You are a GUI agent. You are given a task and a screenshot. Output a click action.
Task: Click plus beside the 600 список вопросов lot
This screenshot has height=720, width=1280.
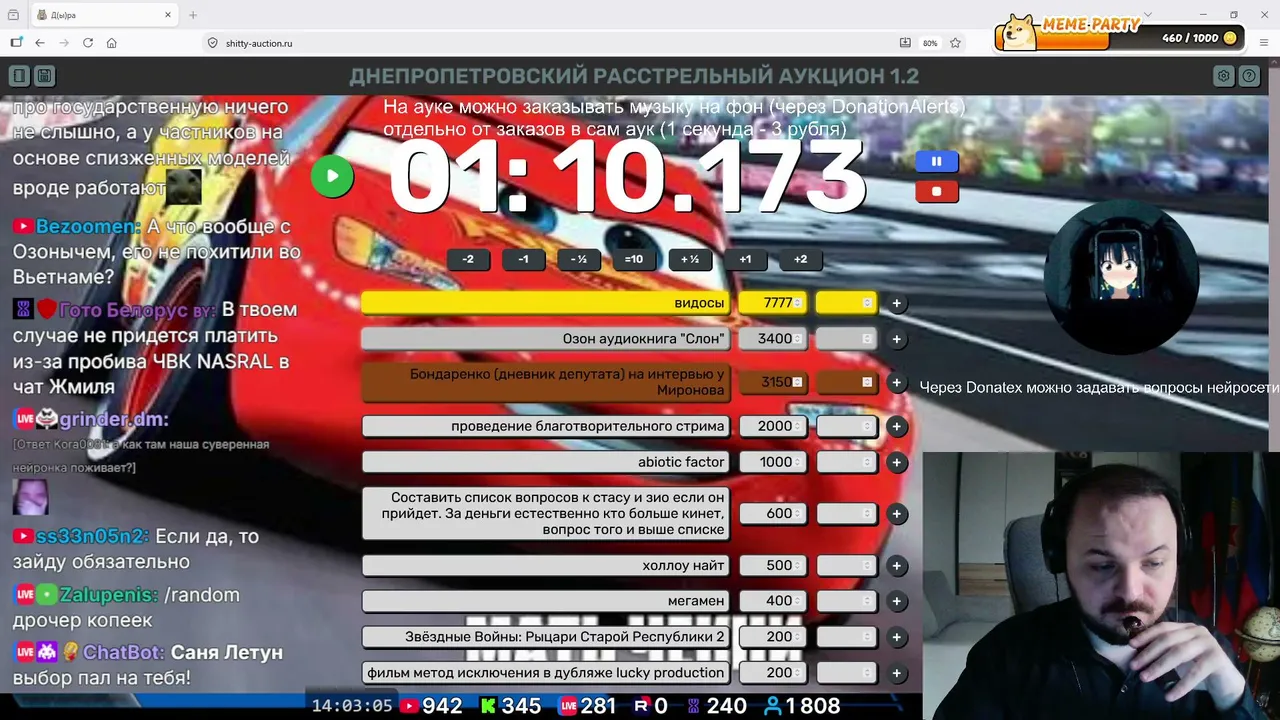pos(896,514)
